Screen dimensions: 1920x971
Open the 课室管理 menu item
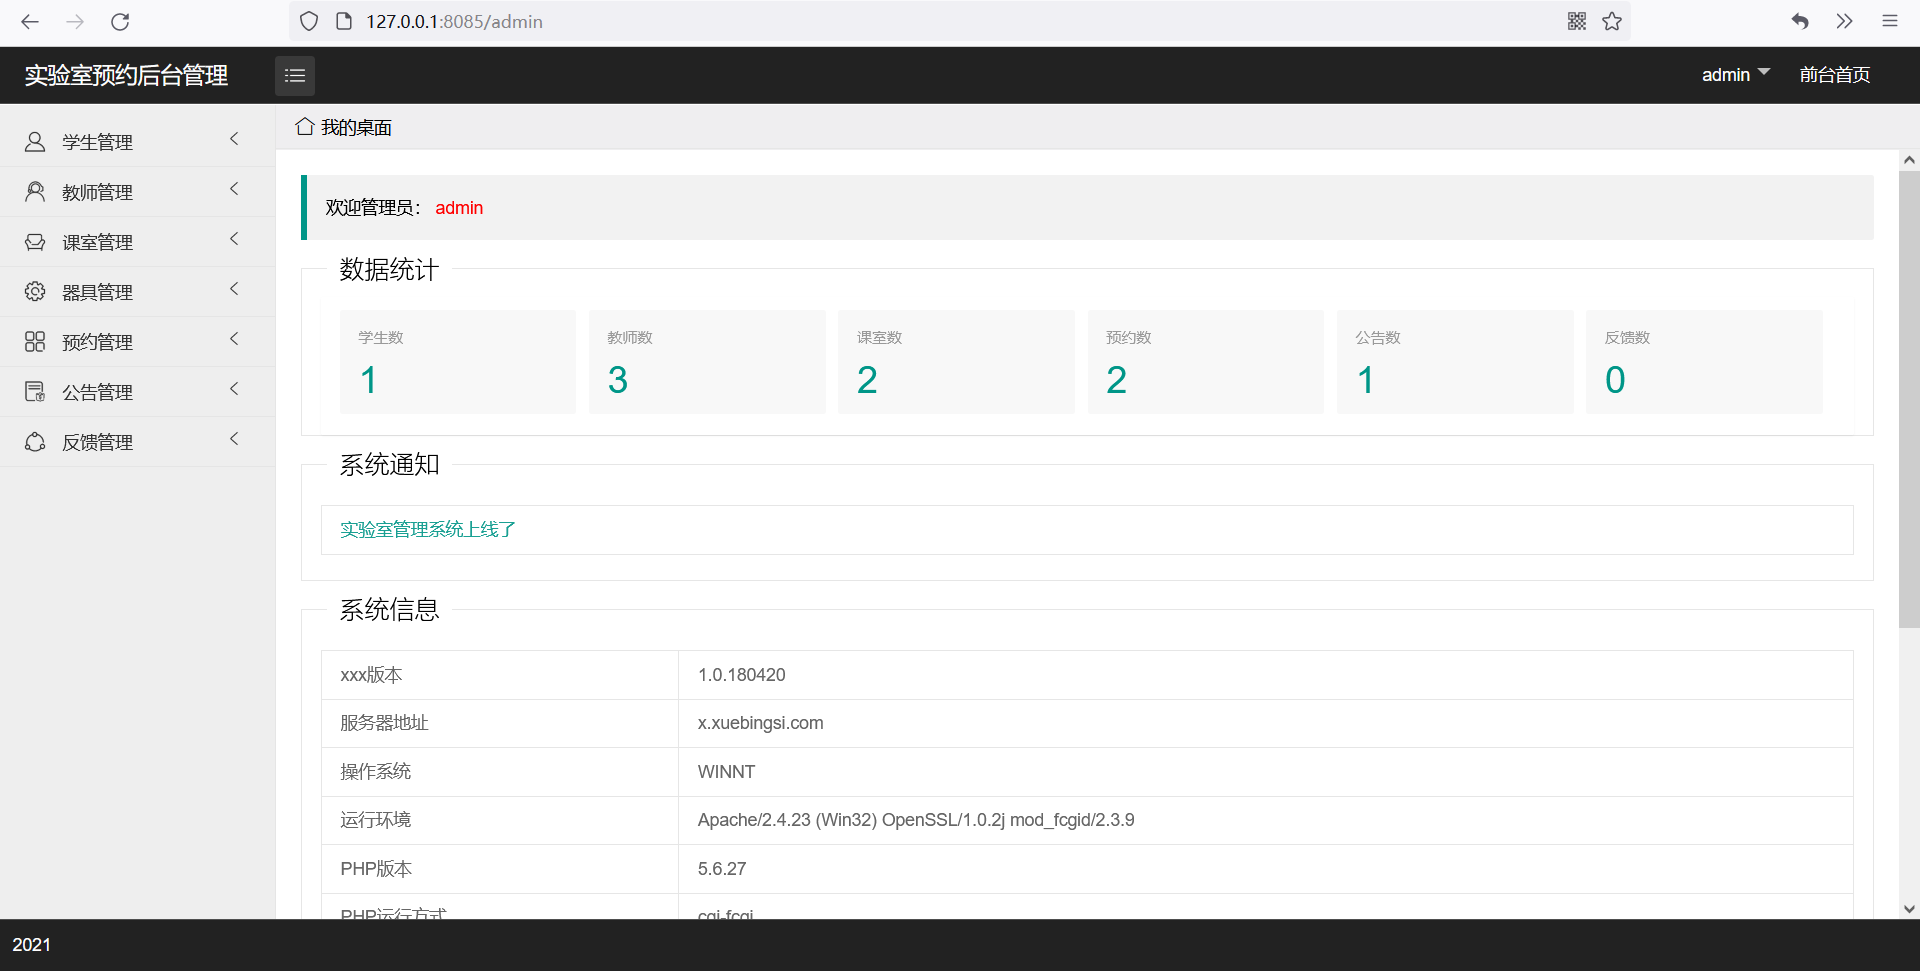(x=137, y=242)
